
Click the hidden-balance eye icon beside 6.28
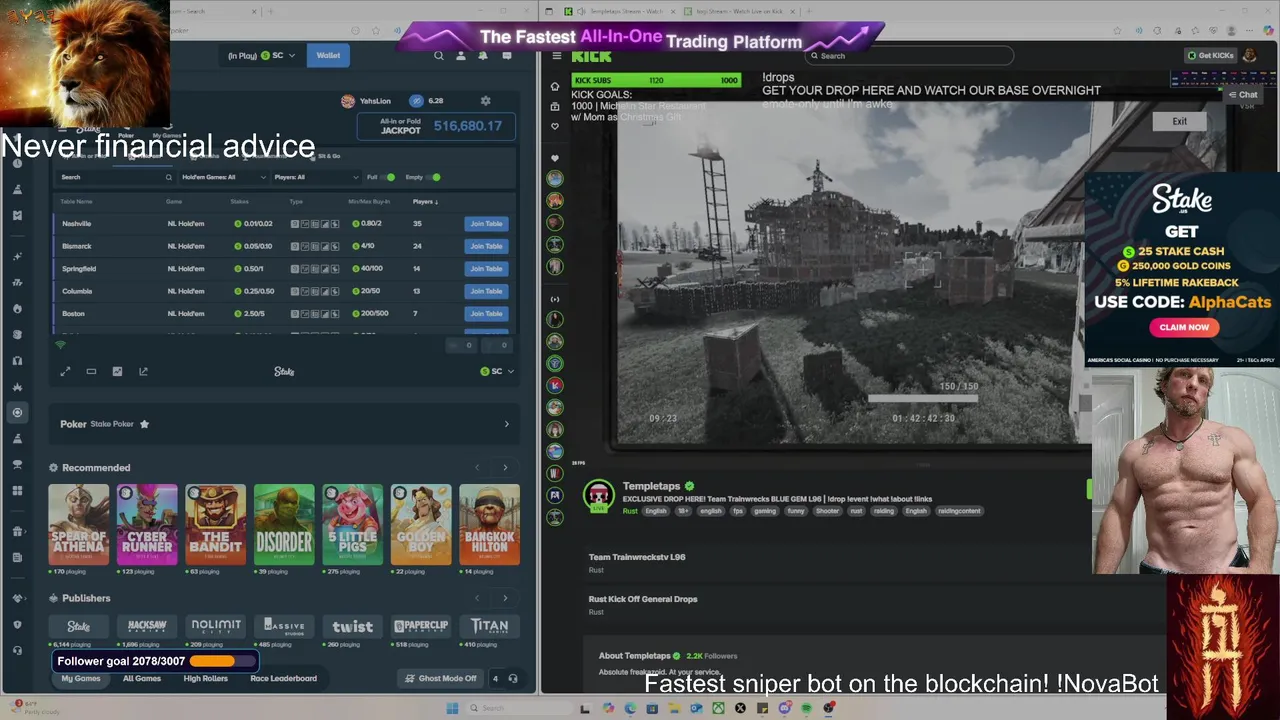click(416, 101)
